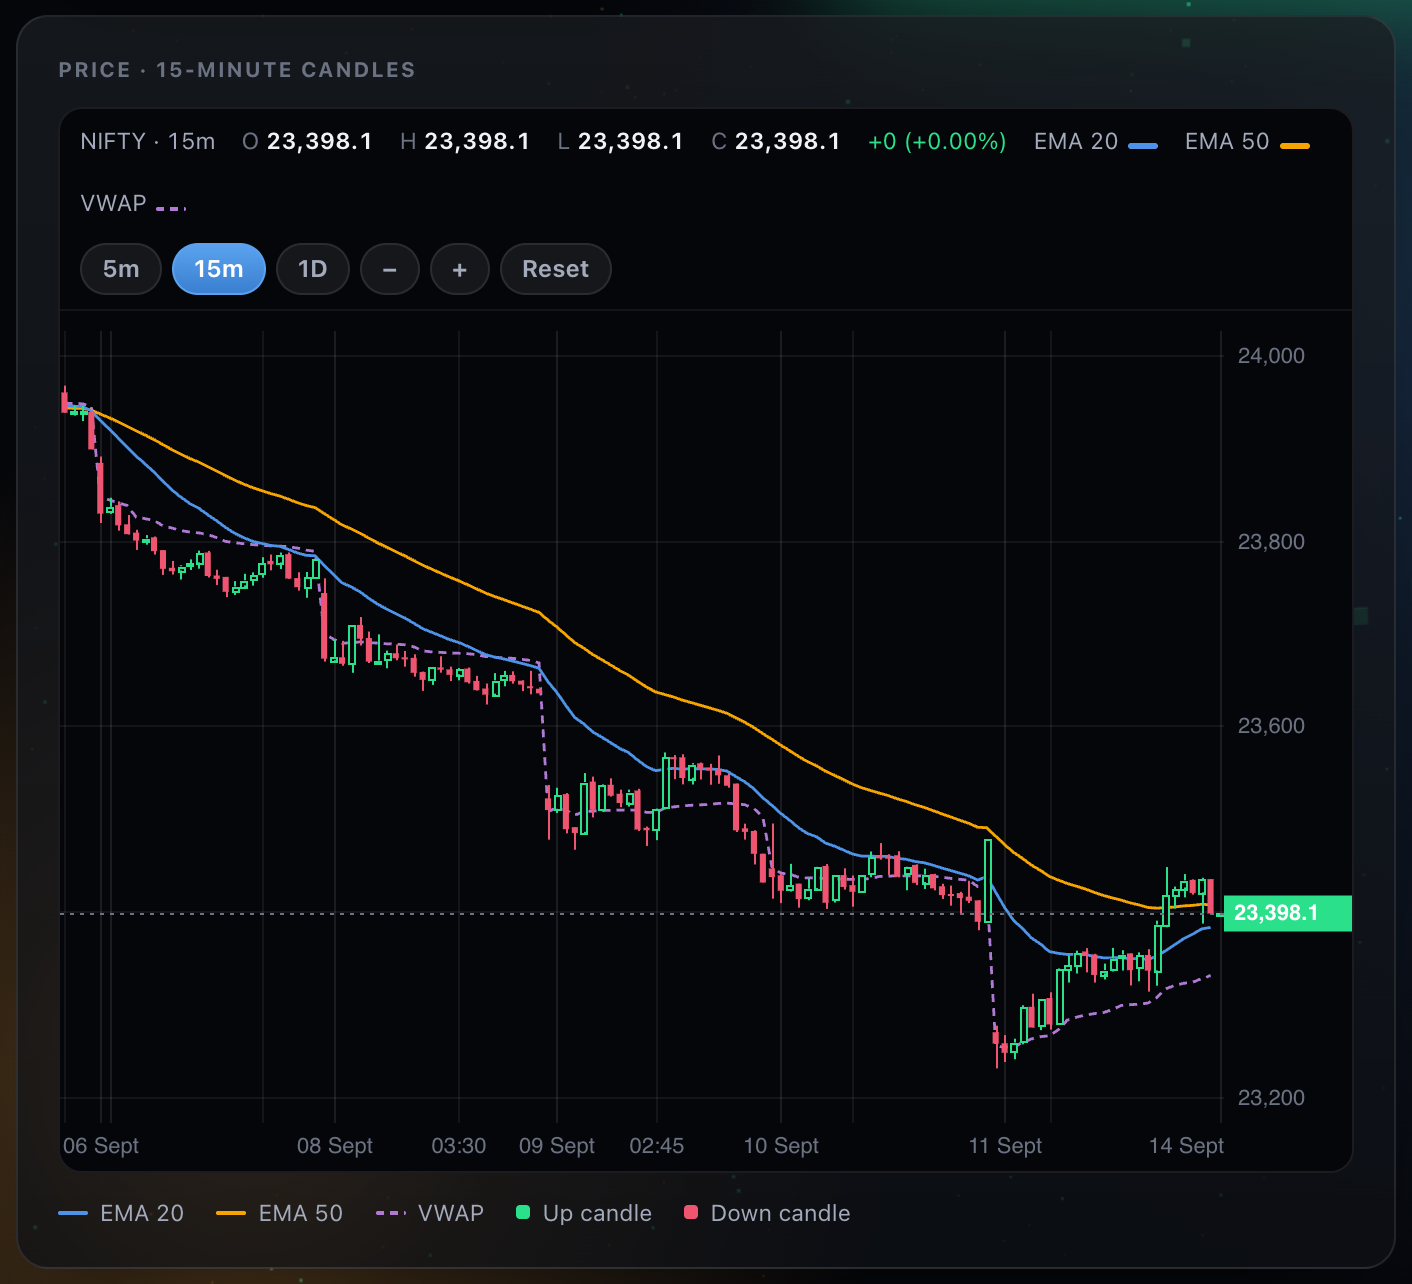
Task: Click the green Up candle legend square
Action: 522,1213
